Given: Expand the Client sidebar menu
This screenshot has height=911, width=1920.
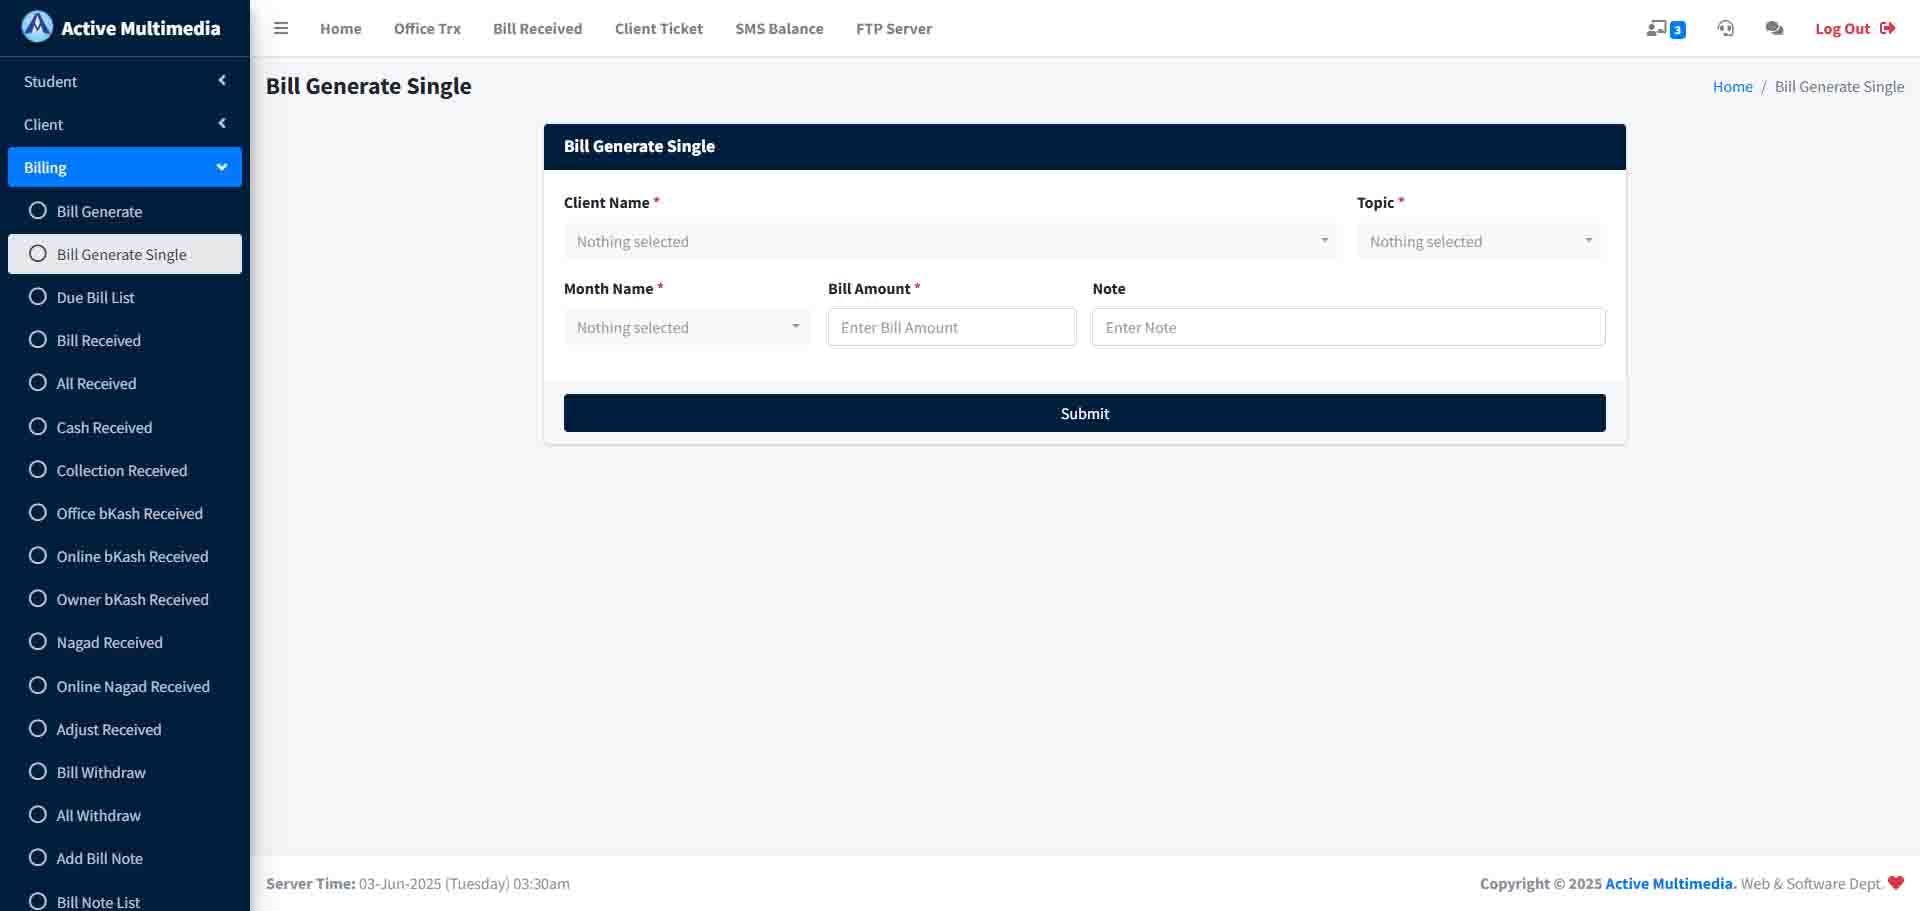Looking at the screenshot, I should 125,124.
